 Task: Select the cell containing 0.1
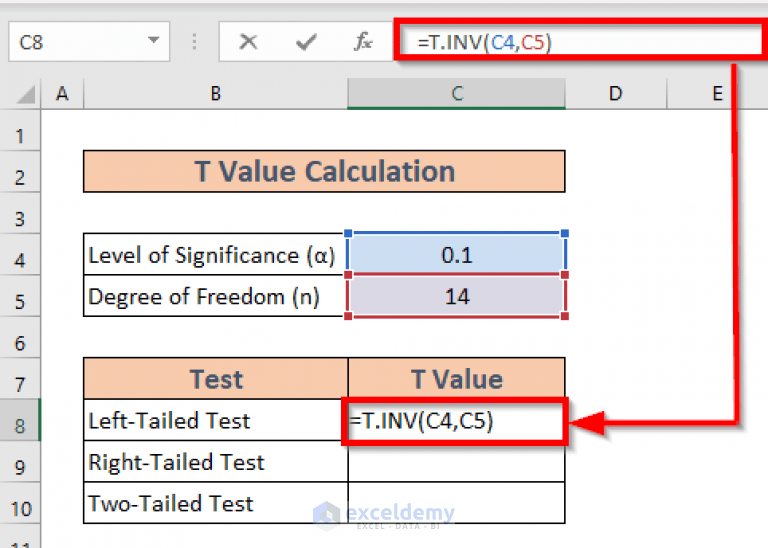click(456, 255)
